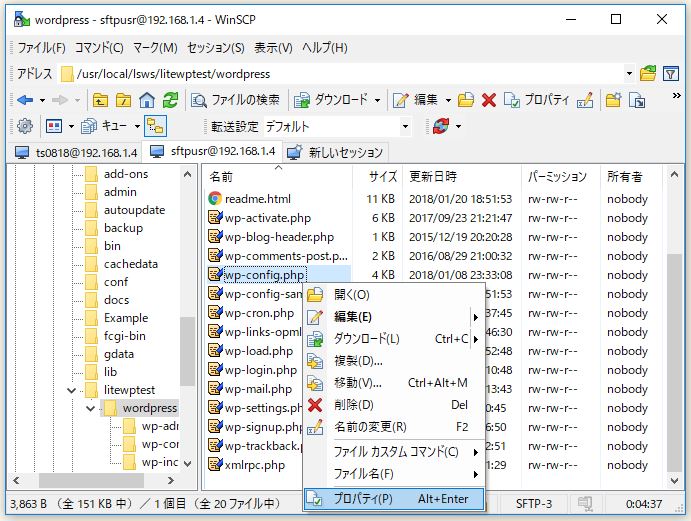This screenshot has width=691, height=521.
Task: Click the address path input field
Action: coord(341,74)
